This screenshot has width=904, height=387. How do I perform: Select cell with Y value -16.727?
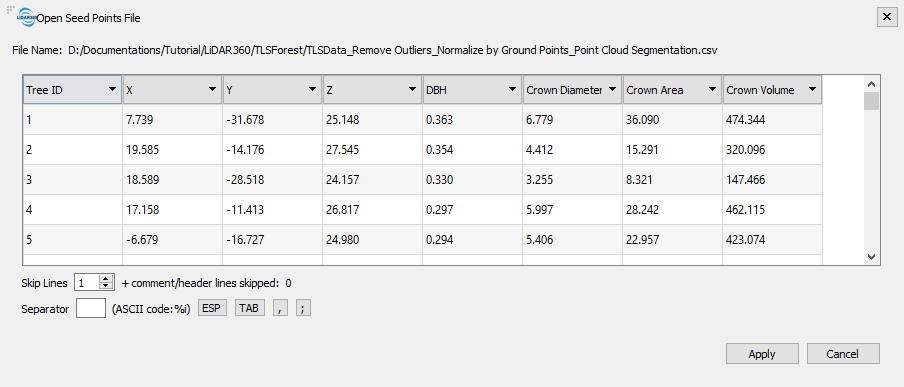[x=272, y=239]
